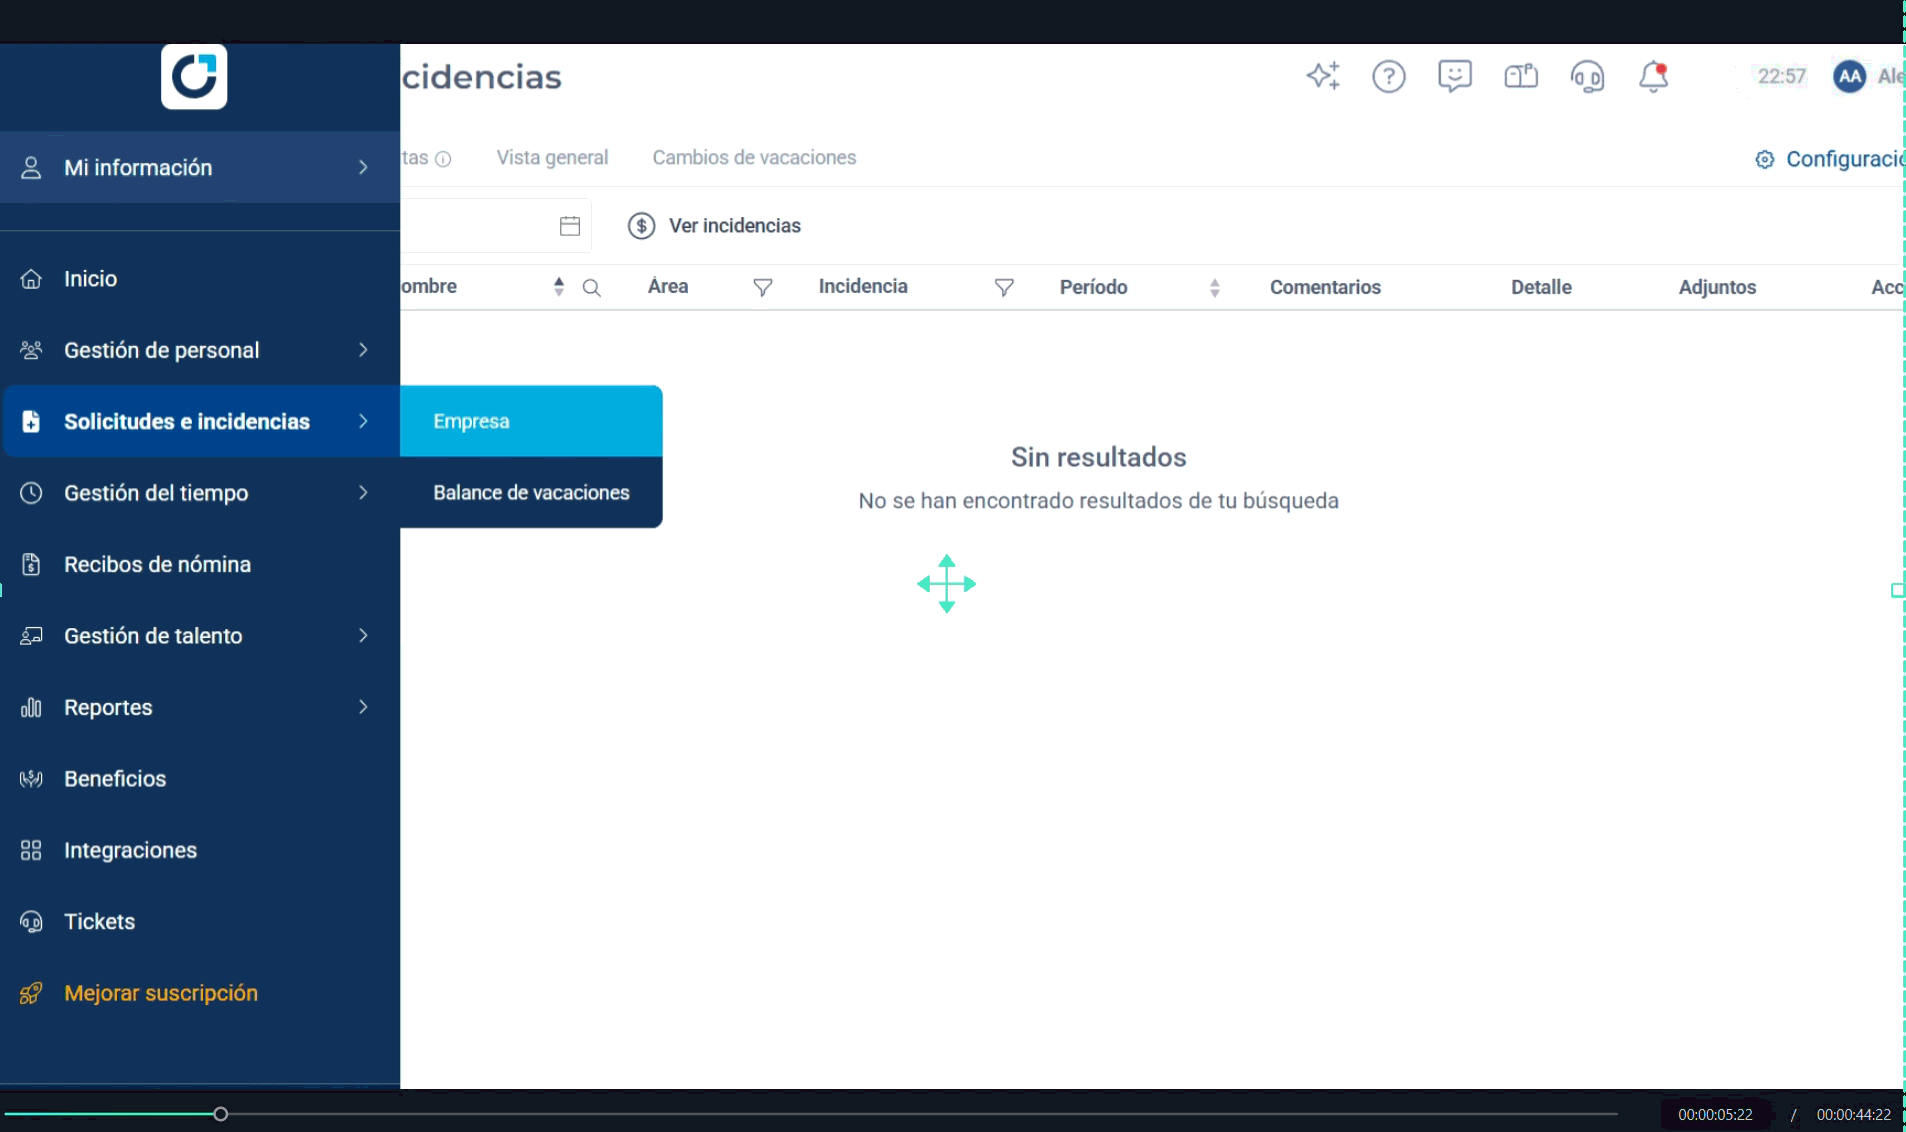Click the calendar icon in date field
Screen dimensions: 1906x1132
coord(570,226)
